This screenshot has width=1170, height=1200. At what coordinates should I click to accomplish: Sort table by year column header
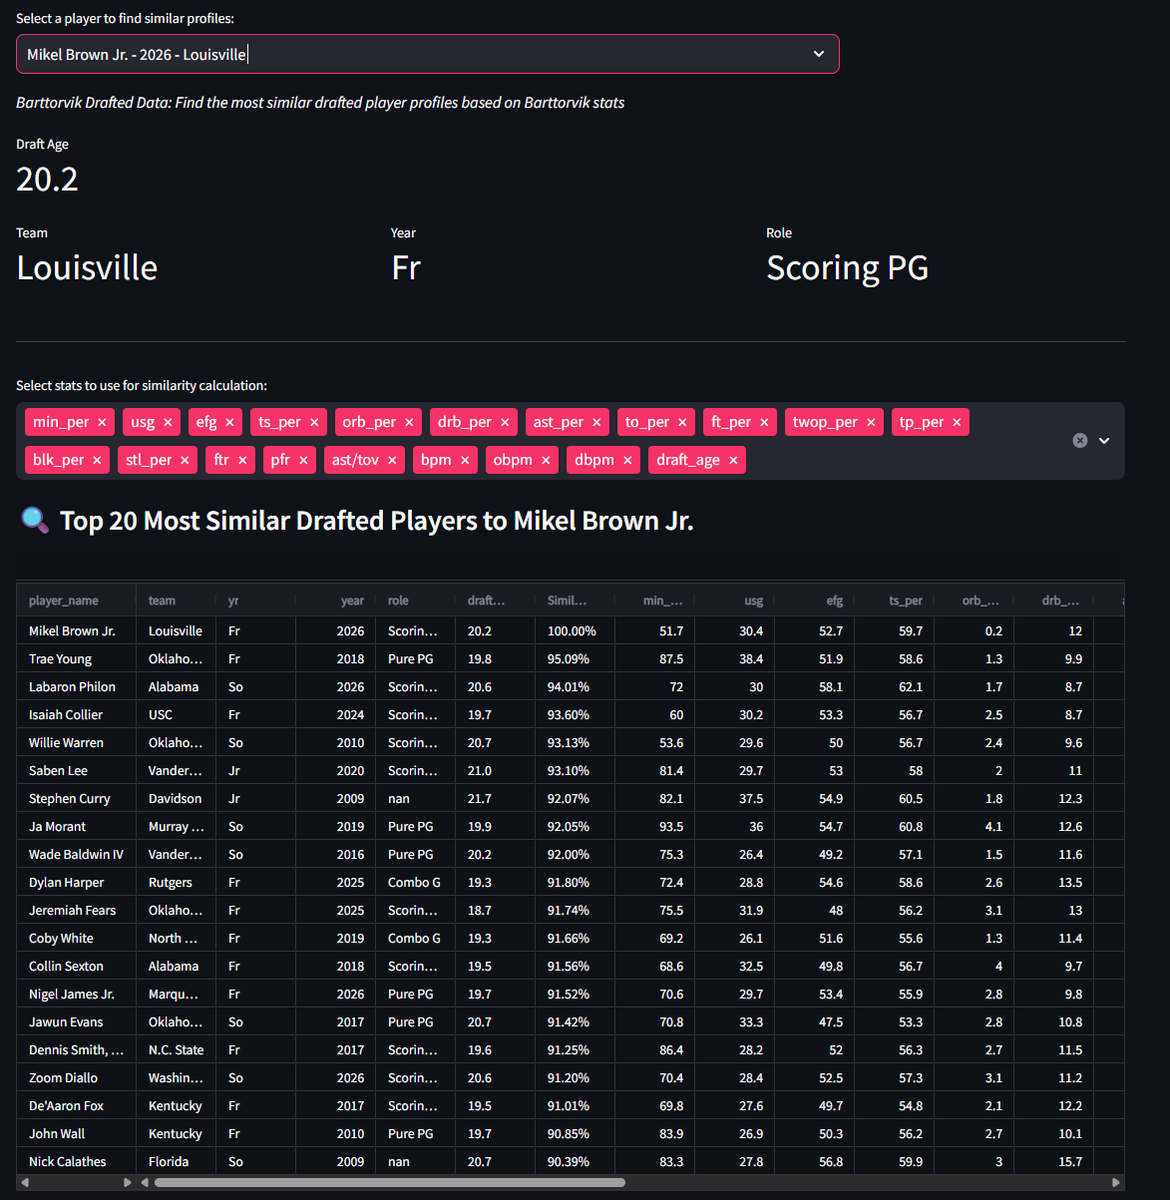pyautogui.click(x=335, y=601)
